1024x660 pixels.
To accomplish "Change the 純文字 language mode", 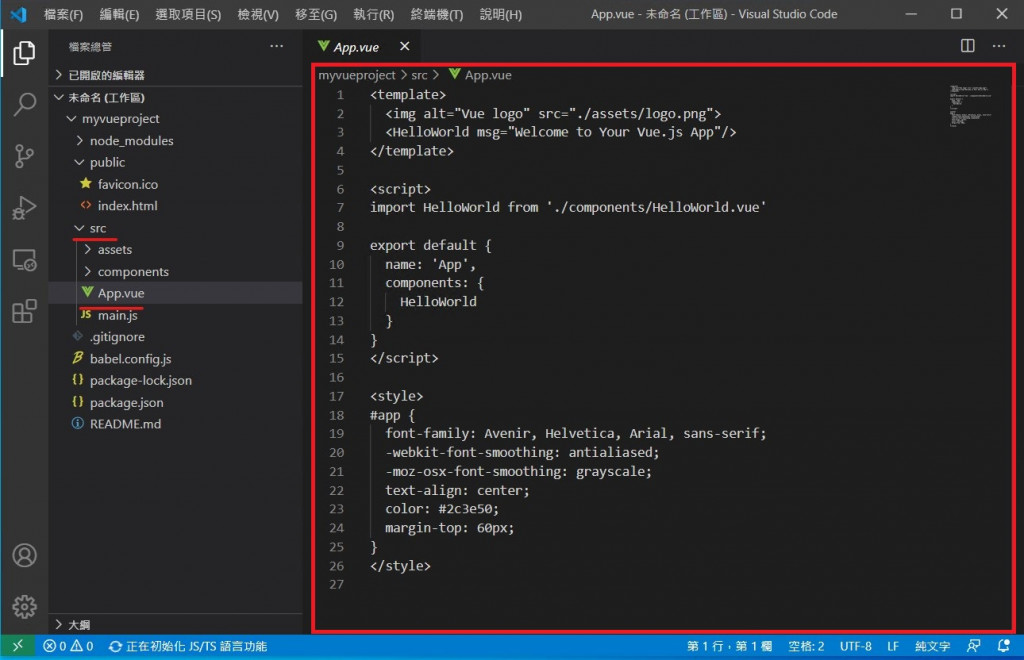I will [x=932, y=646].
